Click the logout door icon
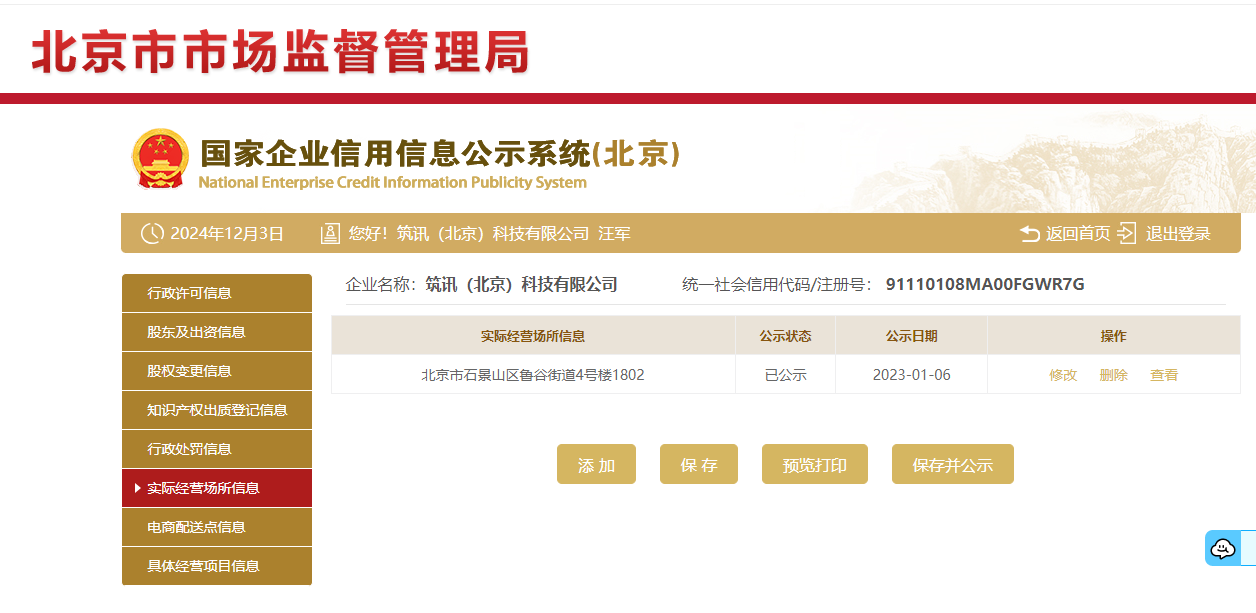This screenshot has height=613, width=1256. pyautogui.click(x=1127, y=233)
